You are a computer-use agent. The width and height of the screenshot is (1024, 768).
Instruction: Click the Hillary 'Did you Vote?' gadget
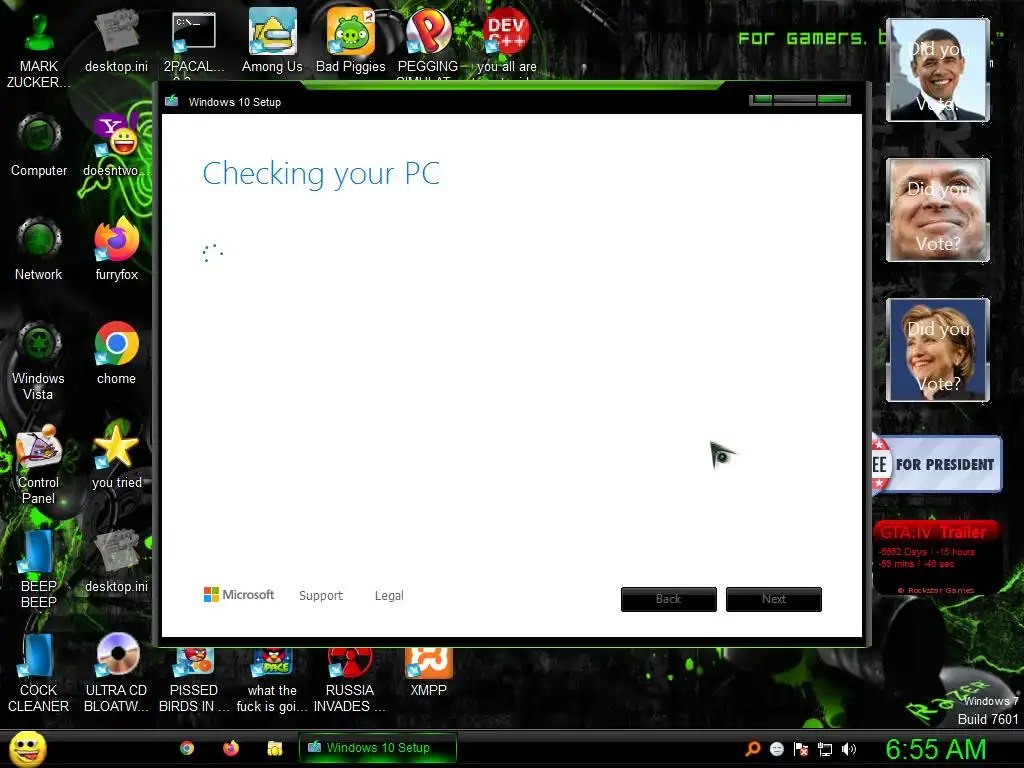point(938,350)
